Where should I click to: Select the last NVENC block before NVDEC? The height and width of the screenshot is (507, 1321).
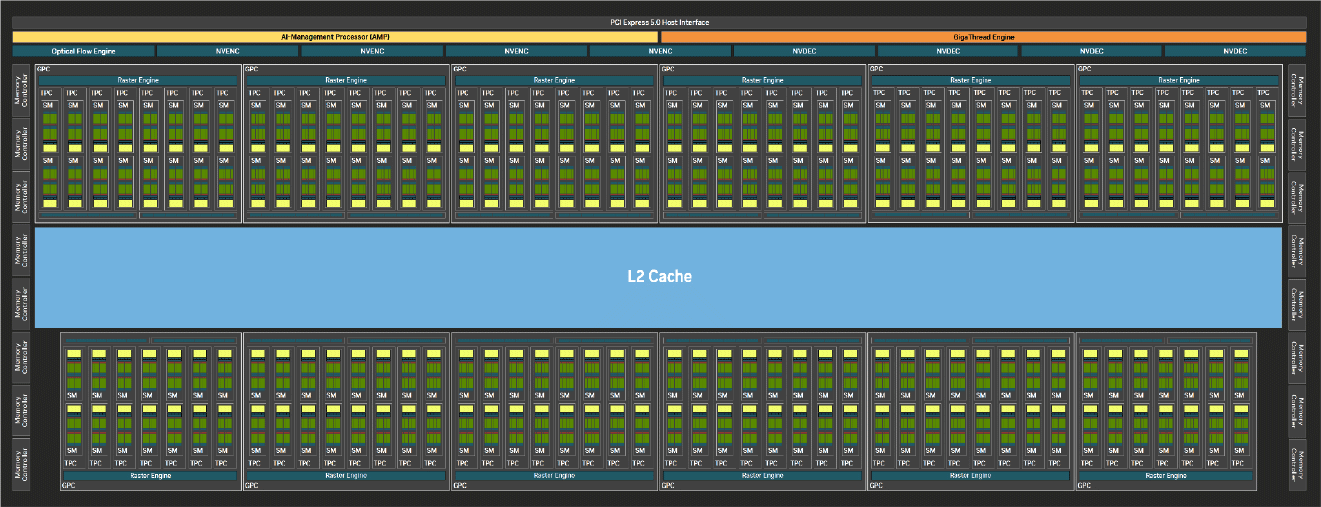point(660,51)
